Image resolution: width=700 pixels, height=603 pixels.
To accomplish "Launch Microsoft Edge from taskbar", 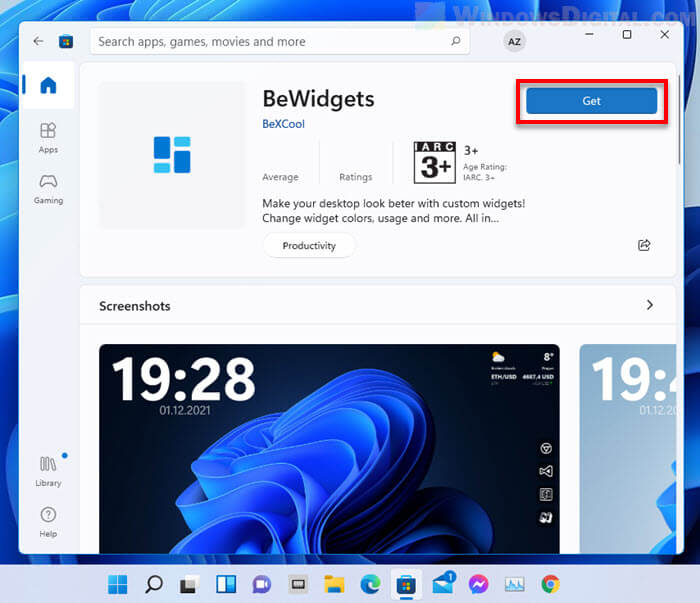I will 370,584.
